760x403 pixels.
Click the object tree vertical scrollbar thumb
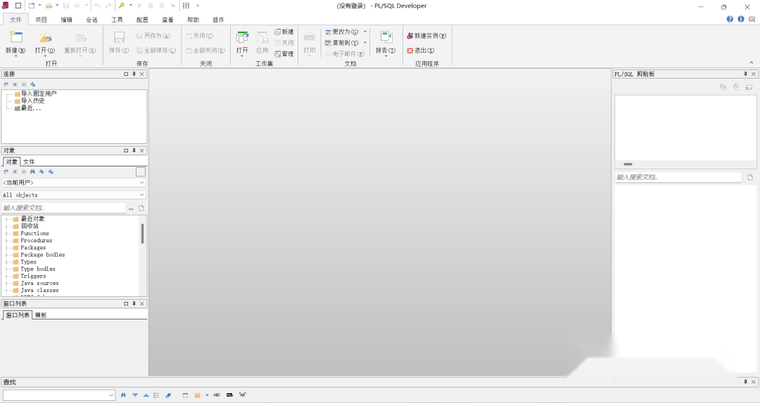pyautogui.click(x=142, y=233)
